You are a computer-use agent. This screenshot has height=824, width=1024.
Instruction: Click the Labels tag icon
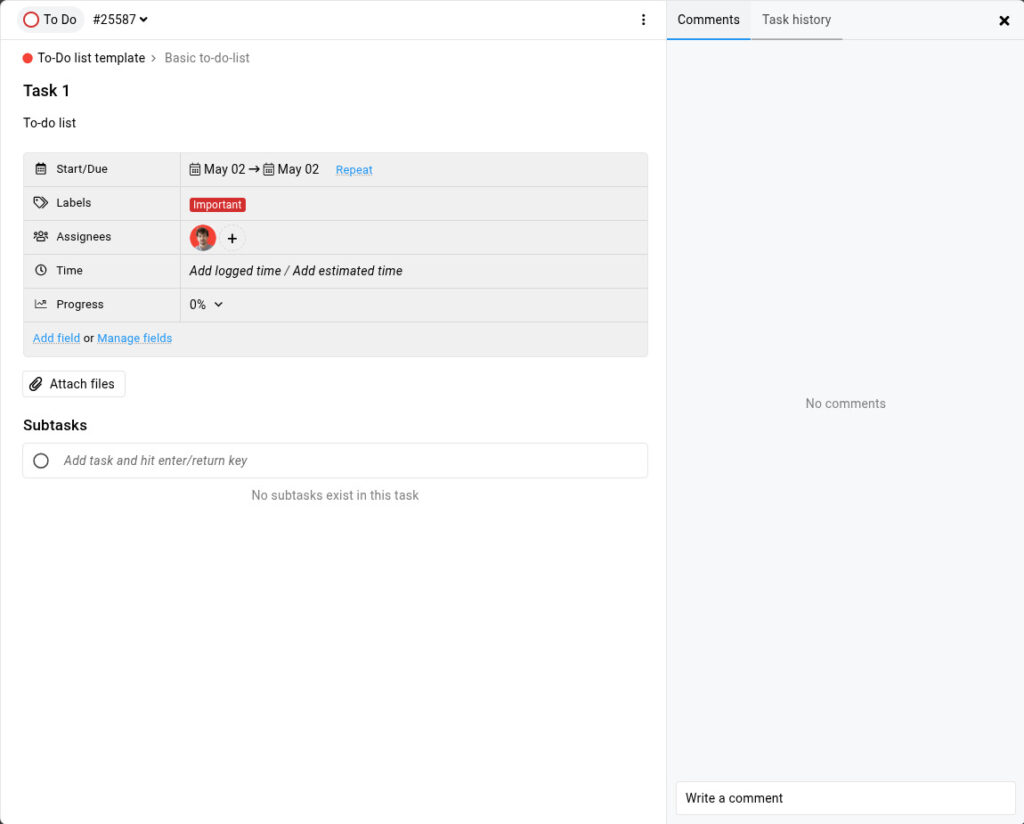(x=40, y=203)
